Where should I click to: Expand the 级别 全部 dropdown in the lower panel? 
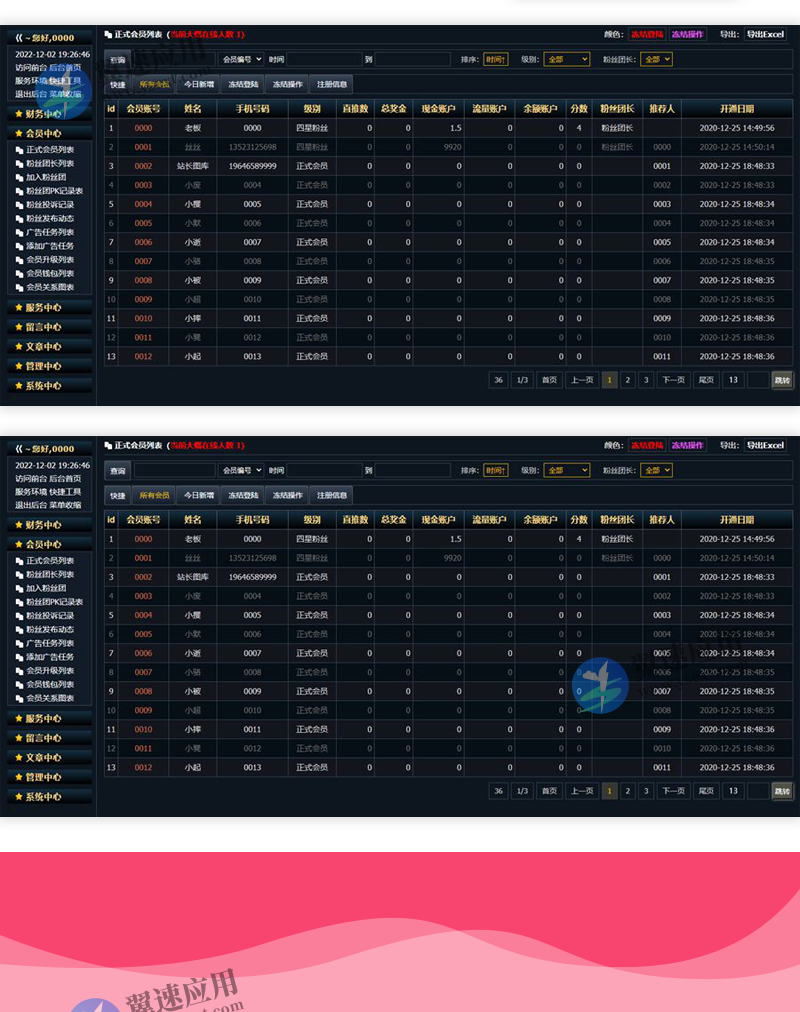click(x=566, y=470)
